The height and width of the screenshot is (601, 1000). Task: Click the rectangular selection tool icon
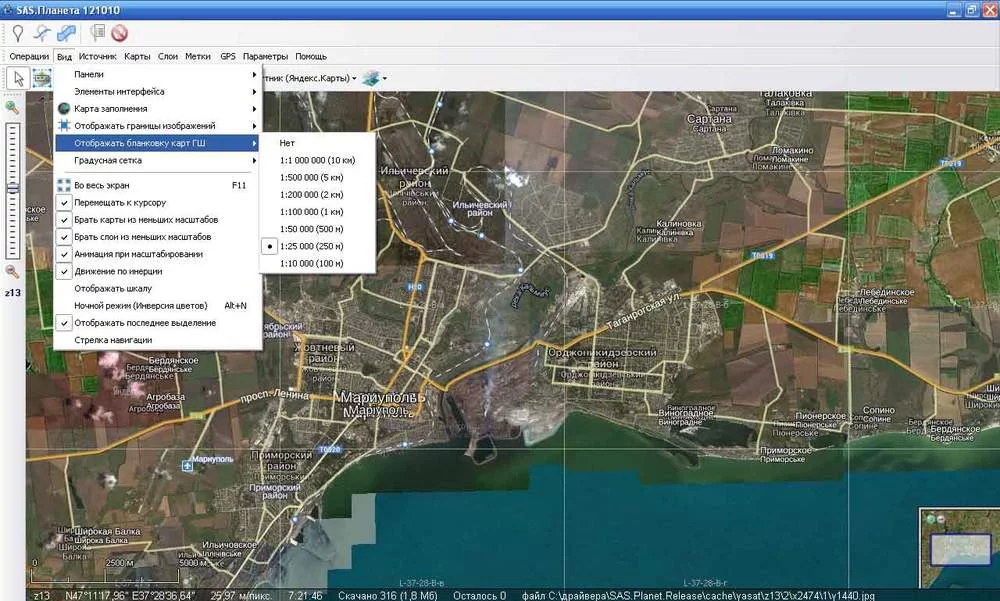42,78
